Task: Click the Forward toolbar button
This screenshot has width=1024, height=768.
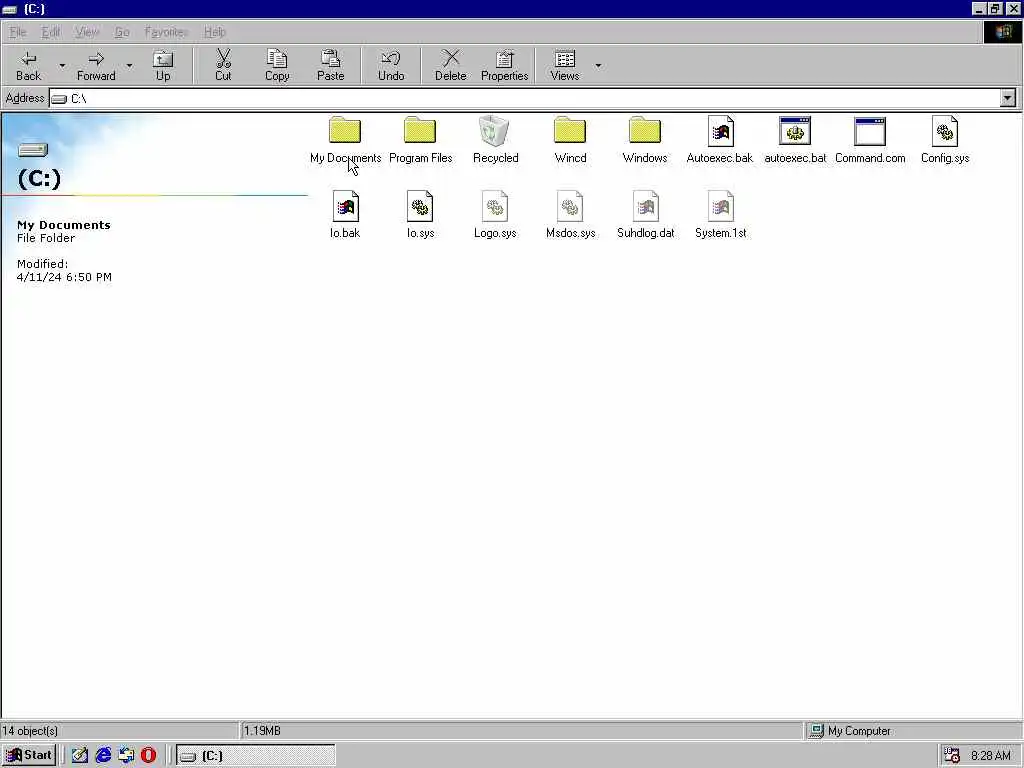Action: pyautogui.click(x=96, y=65)
